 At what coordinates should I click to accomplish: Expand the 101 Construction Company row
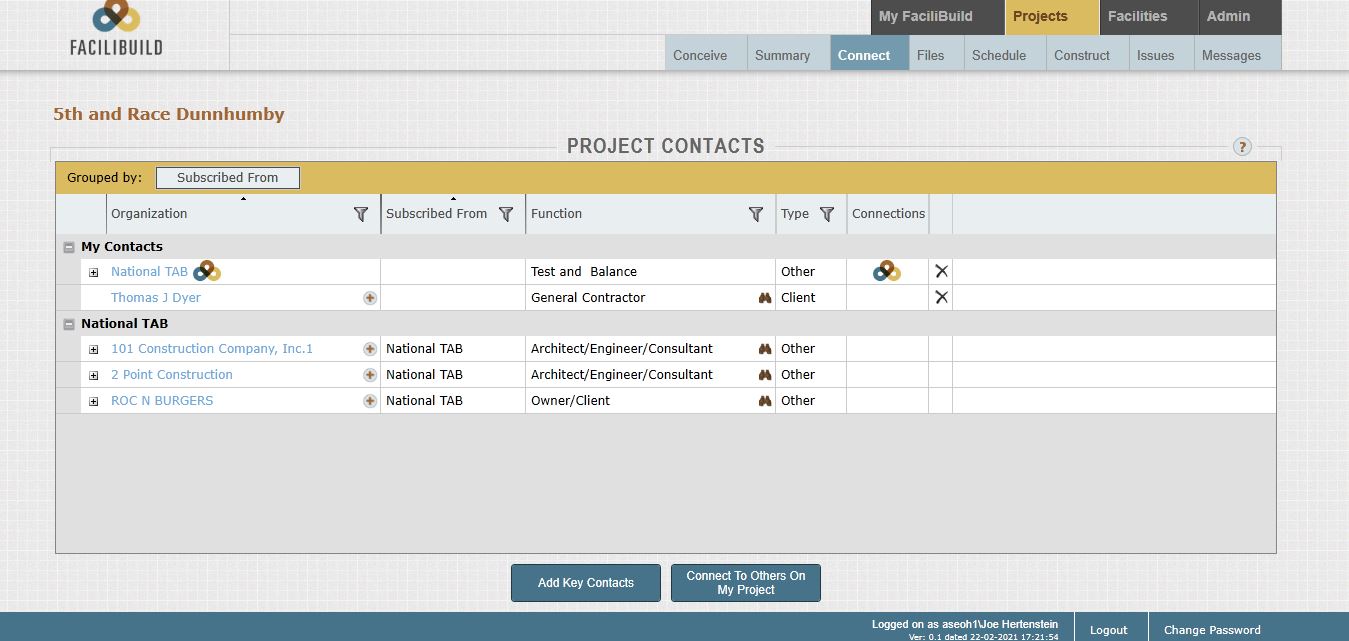coord(94,350)
